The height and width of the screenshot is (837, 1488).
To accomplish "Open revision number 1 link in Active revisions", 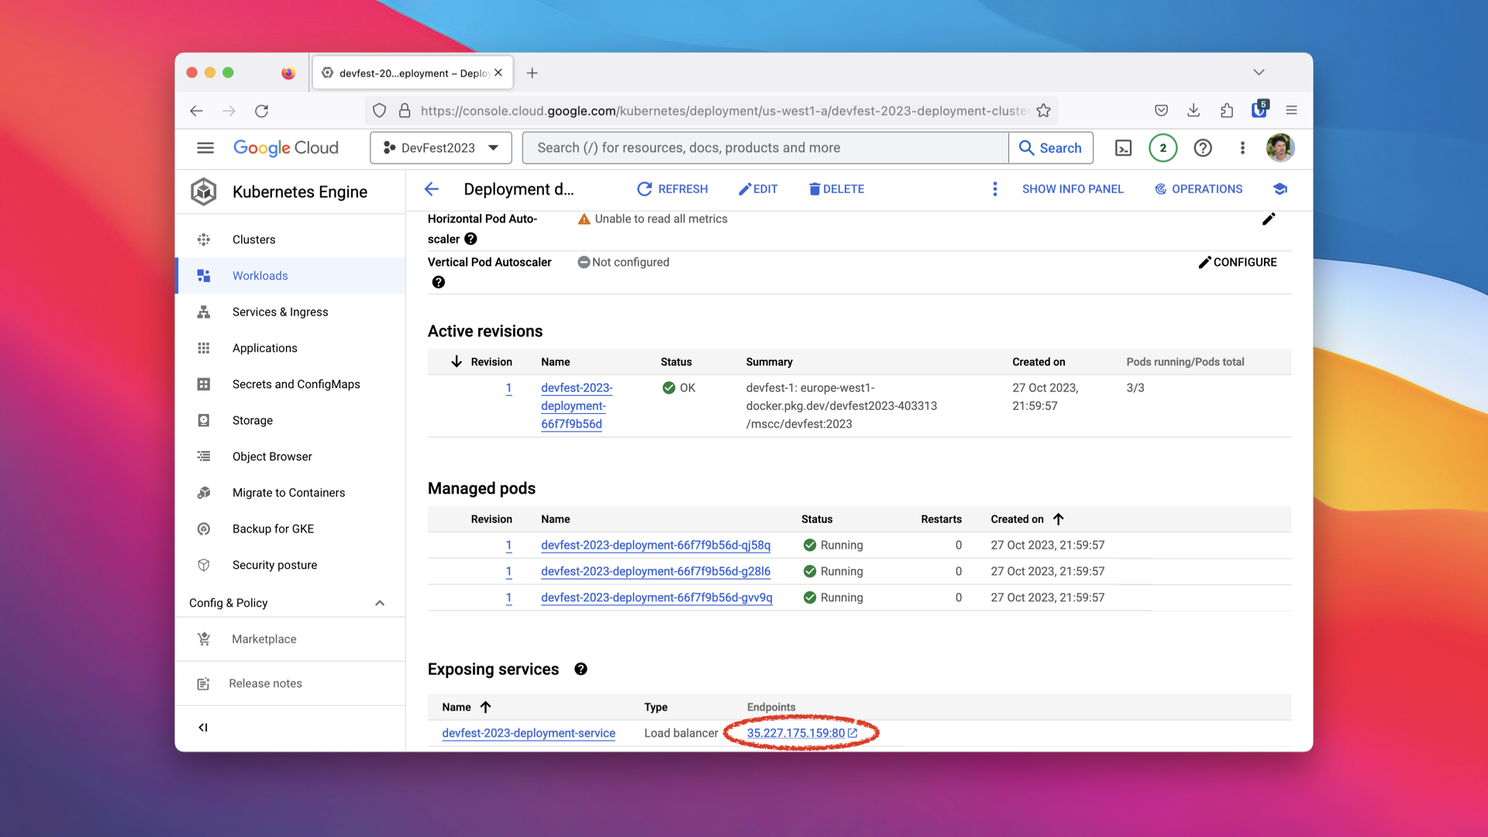I will tap(508, 388).
